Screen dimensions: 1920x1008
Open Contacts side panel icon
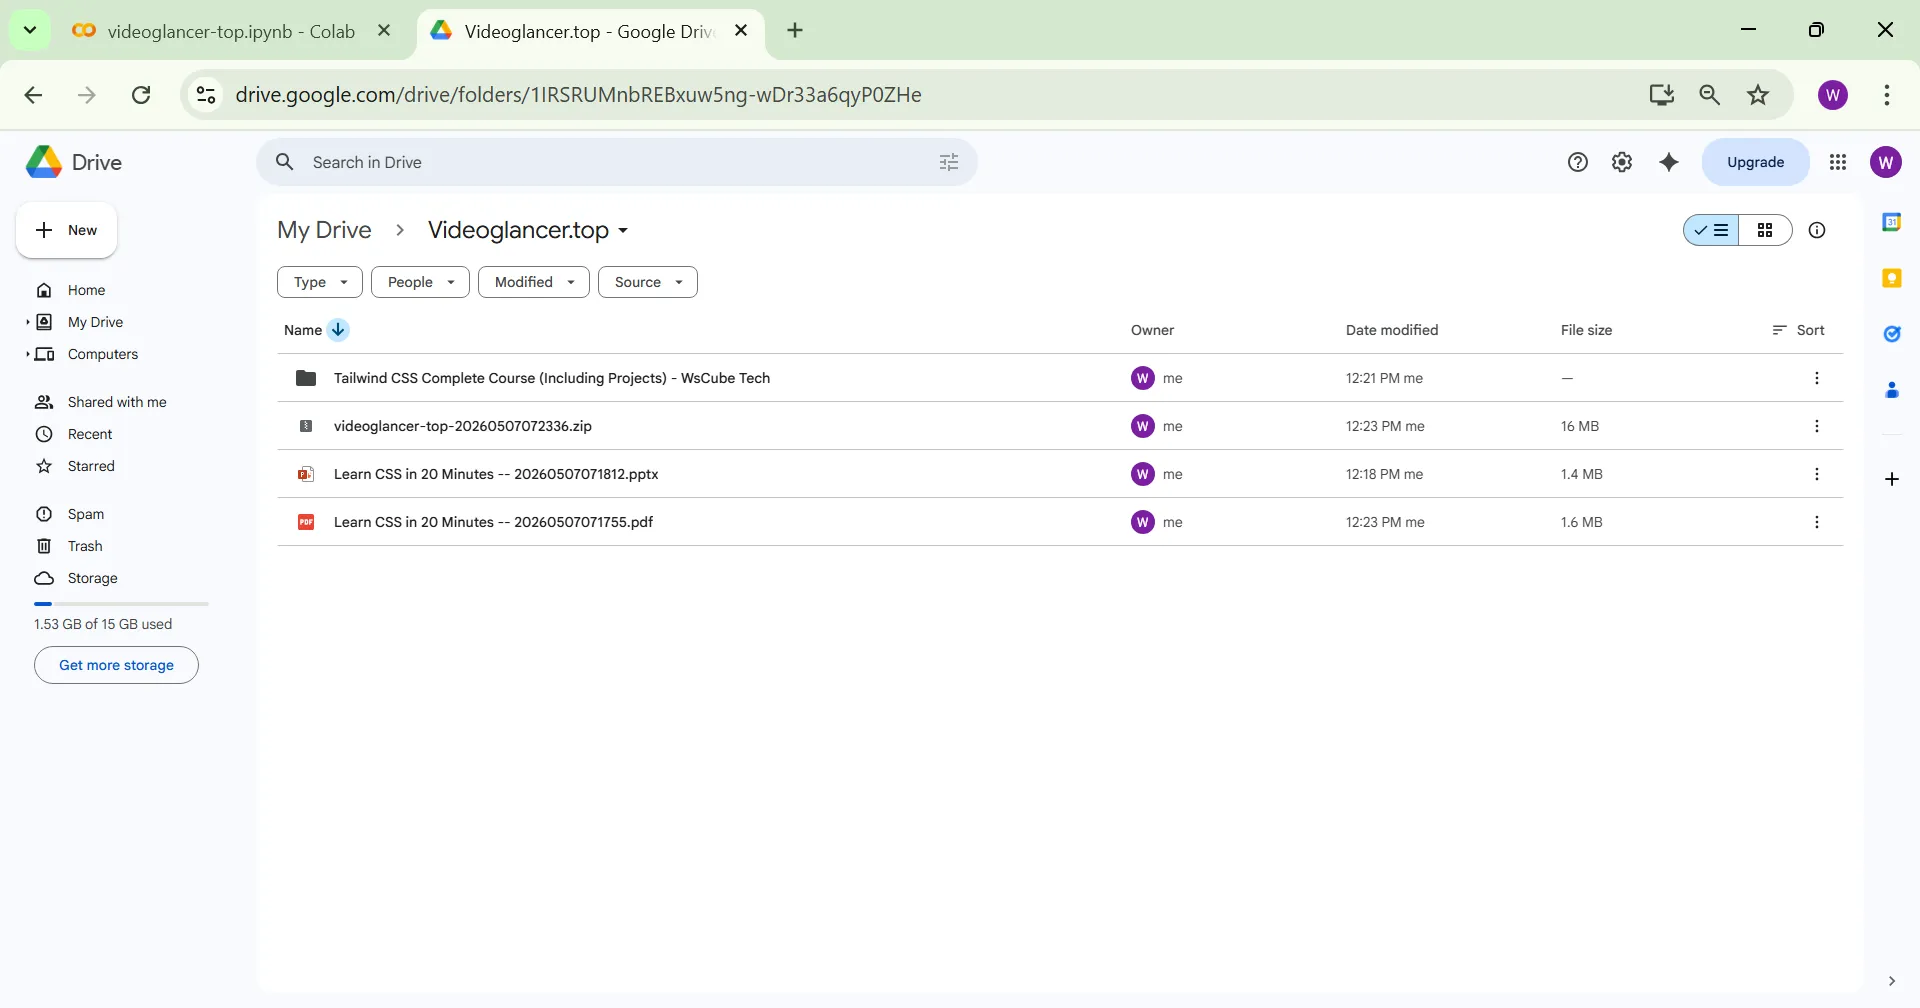click(1892, 390)
